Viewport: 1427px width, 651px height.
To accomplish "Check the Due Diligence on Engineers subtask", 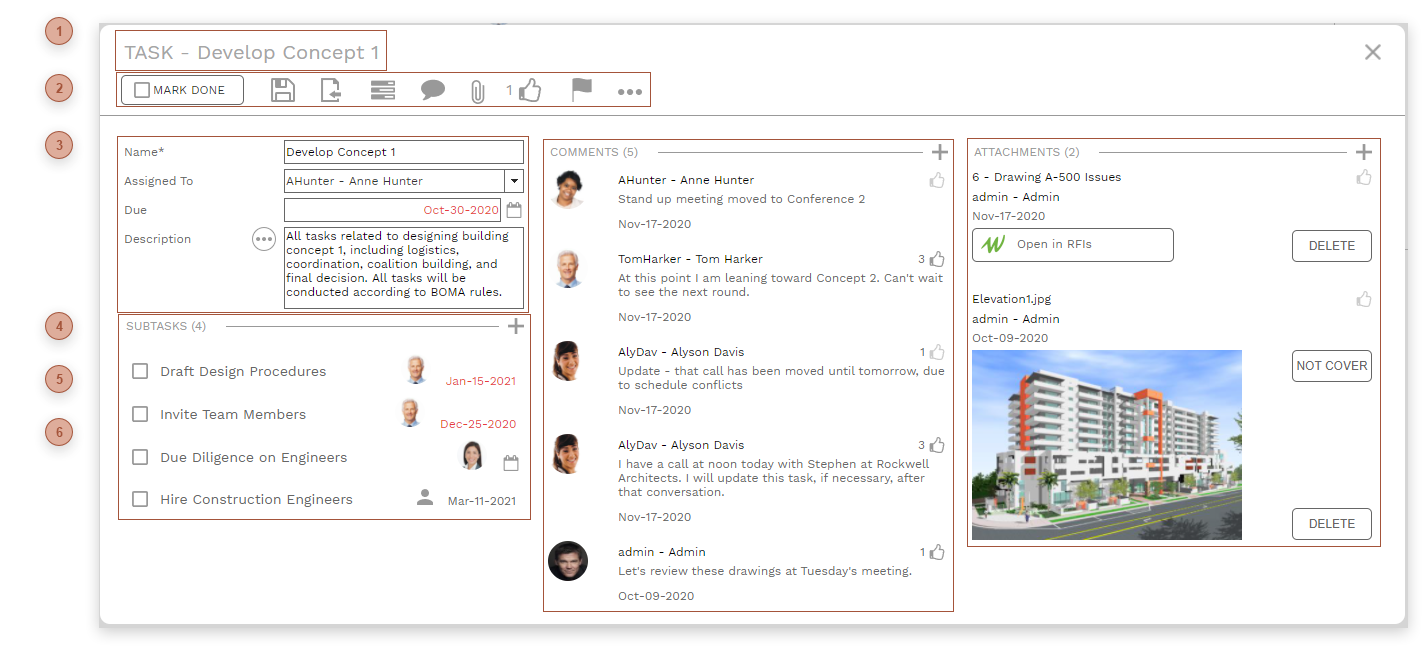I will point(140,457).
